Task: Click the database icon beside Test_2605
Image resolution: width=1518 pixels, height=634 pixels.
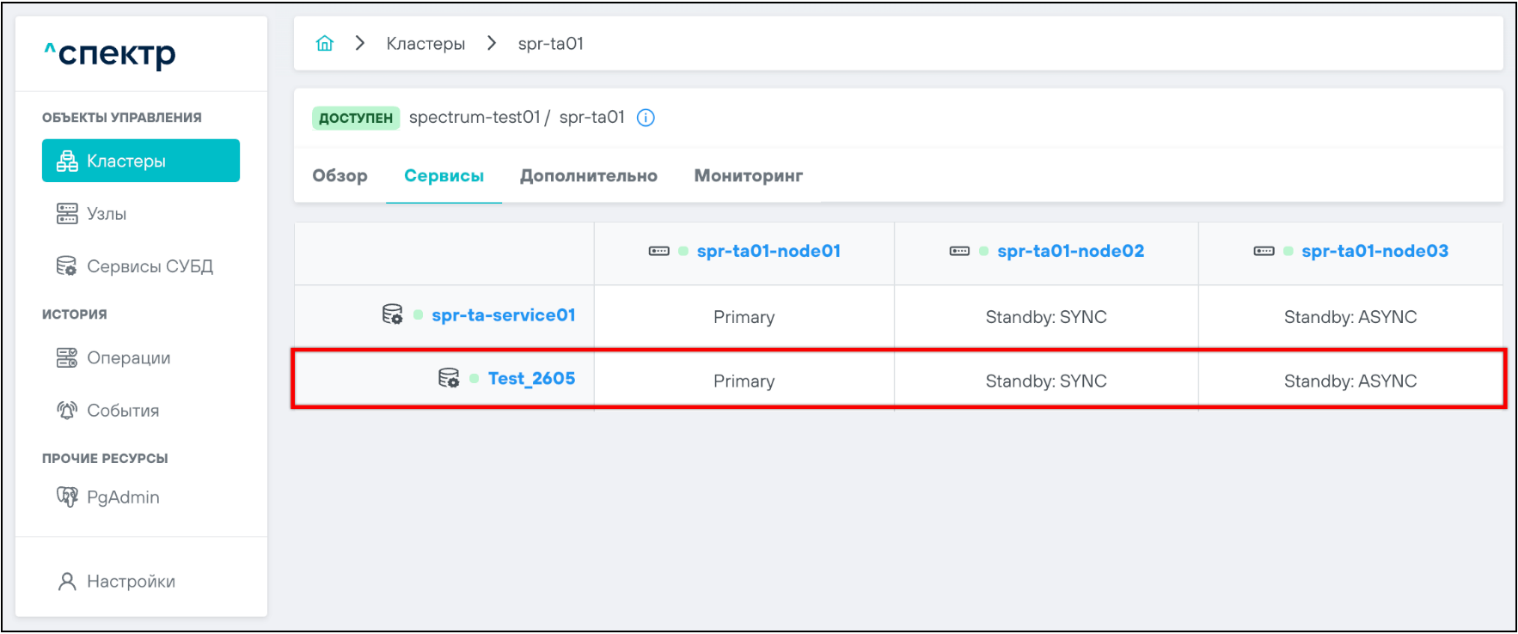Action: pyautogui.click(x=449, y=378)
